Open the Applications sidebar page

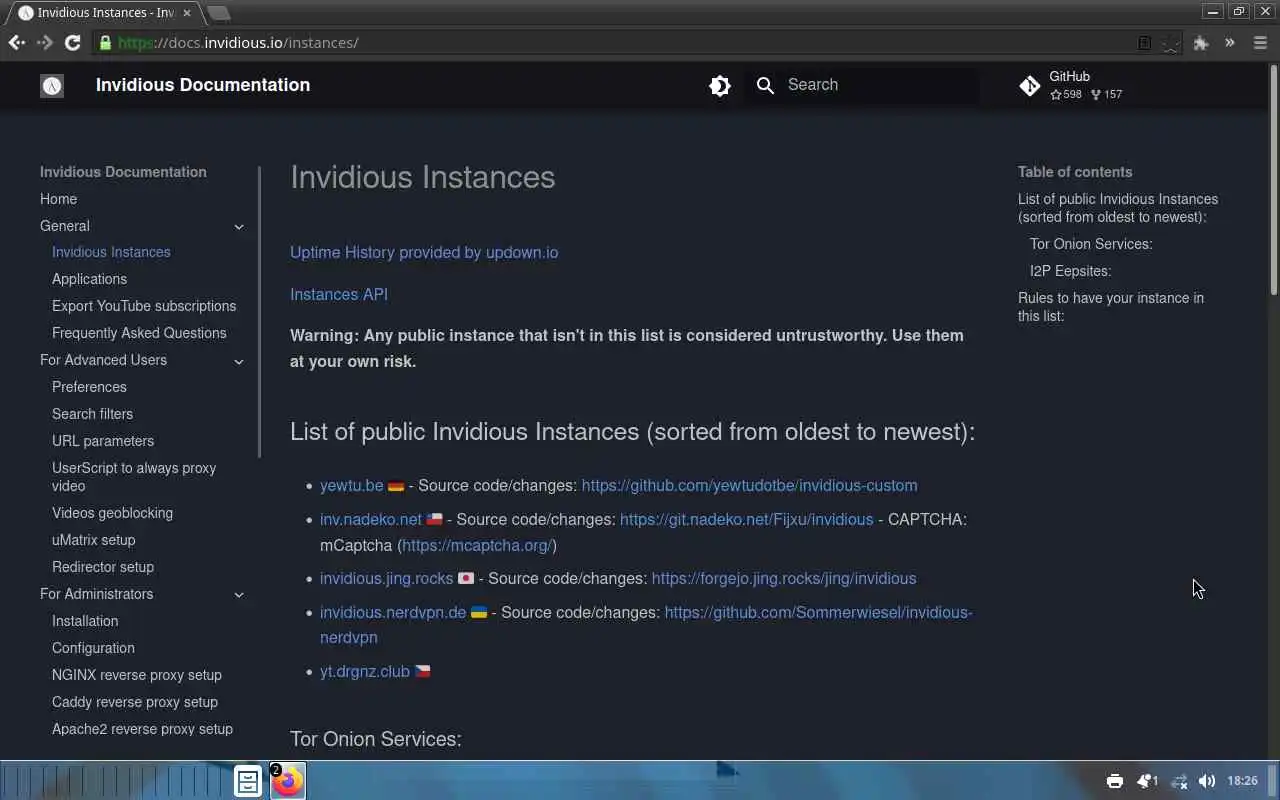pos(89,279)
